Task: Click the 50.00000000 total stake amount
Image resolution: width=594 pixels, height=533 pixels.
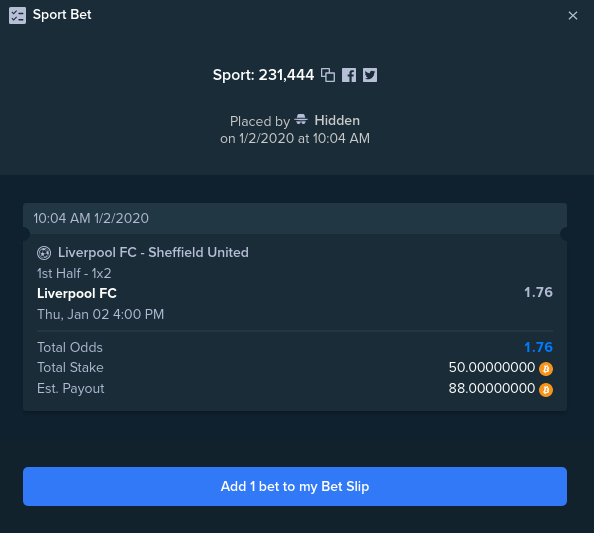Action: [492, 367]
